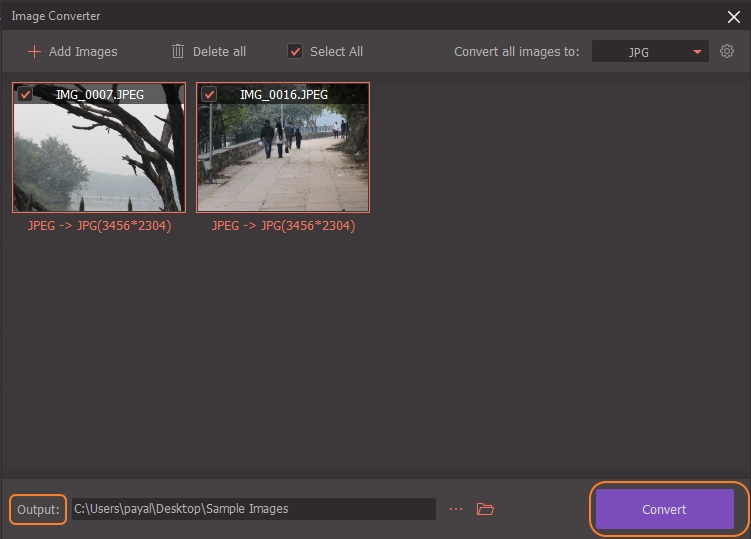This screenshot has height=539, width=751.
Task: Click the trash can icon for Delete all
Action: (x=178, y=51)
